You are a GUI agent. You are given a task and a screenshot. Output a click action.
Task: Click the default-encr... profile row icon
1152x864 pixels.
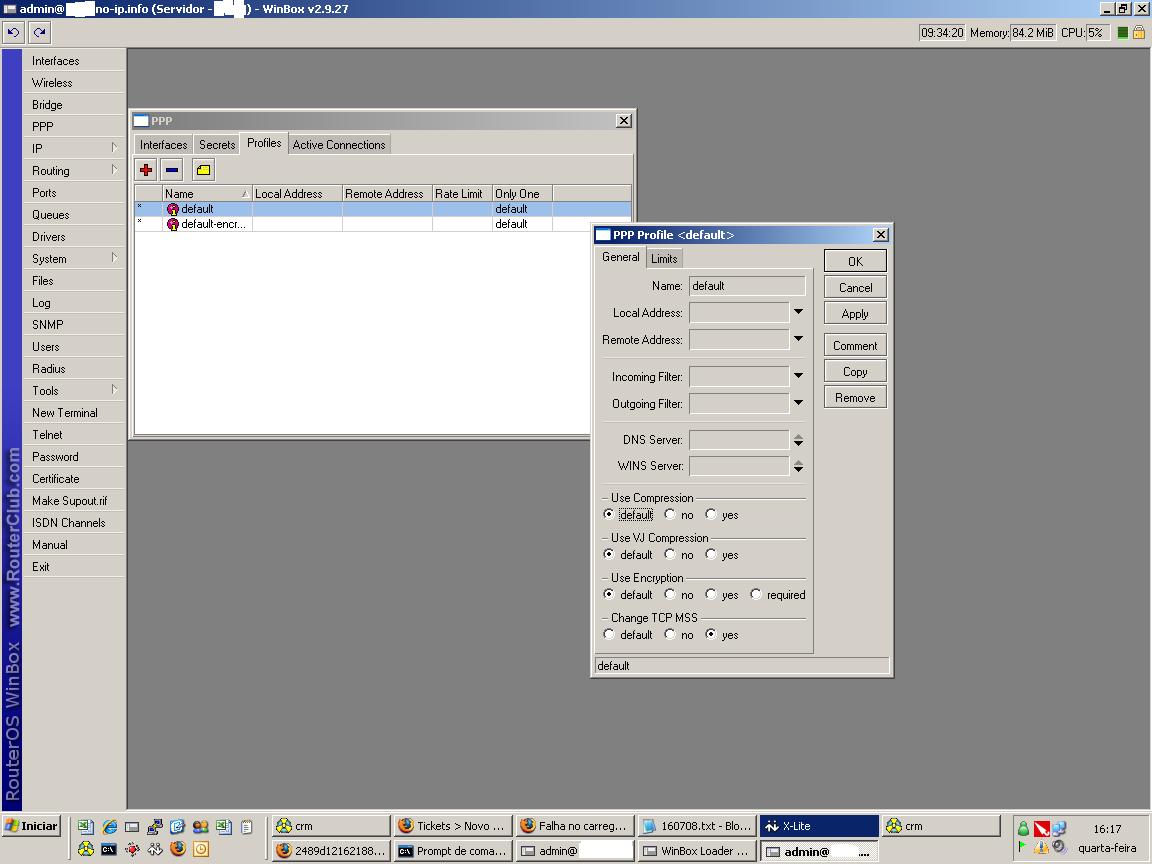coord(173,224)
